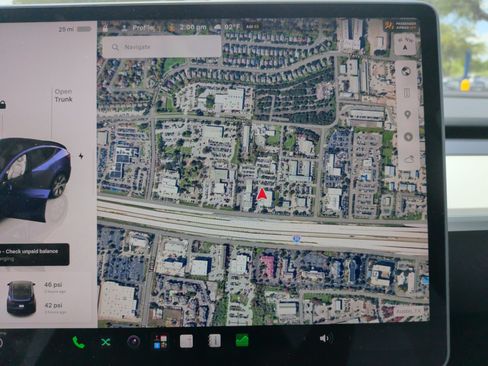
Task: Tap the rear-view car tire pressure thumbnail
Action: pyautogui.click(x=21, y=298)
